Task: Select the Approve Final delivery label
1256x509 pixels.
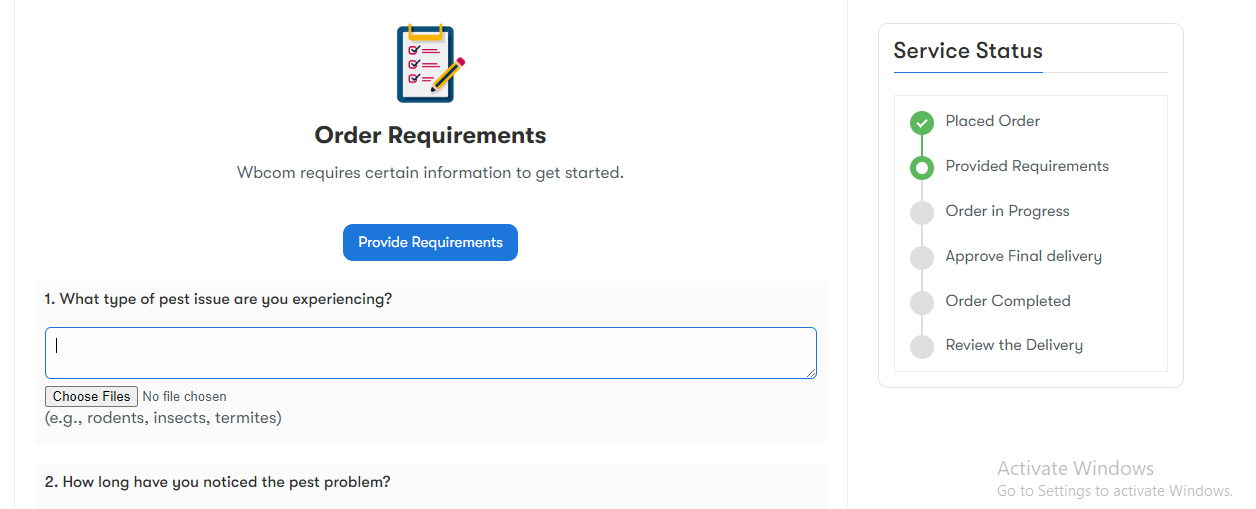Action: 1024,256
